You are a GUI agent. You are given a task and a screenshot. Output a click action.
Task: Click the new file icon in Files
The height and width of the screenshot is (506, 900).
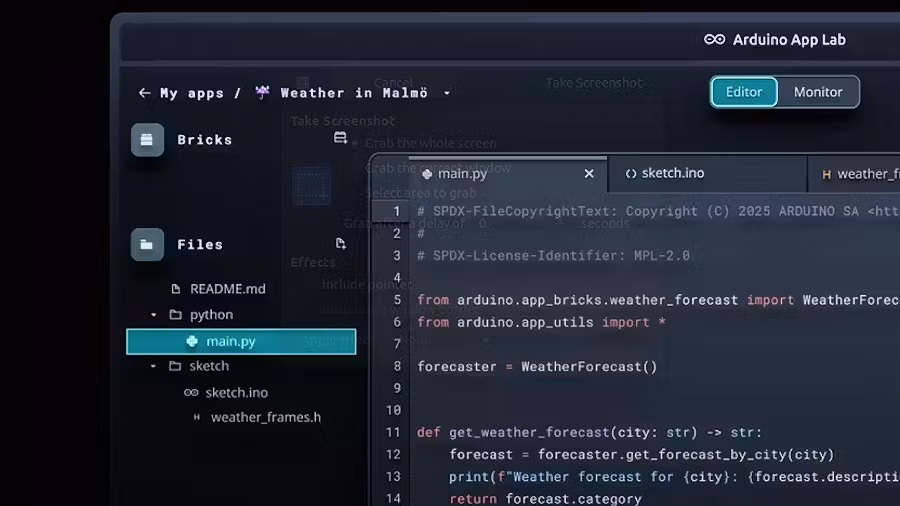(x=340, y=243)
